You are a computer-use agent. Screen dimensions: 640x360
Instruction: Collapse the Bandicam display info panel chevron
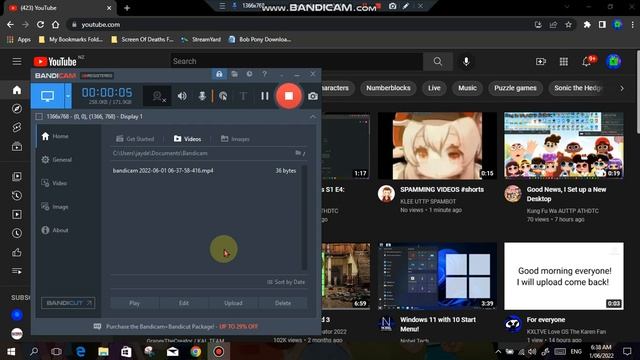pyautogui.click(x=313, y=117)
